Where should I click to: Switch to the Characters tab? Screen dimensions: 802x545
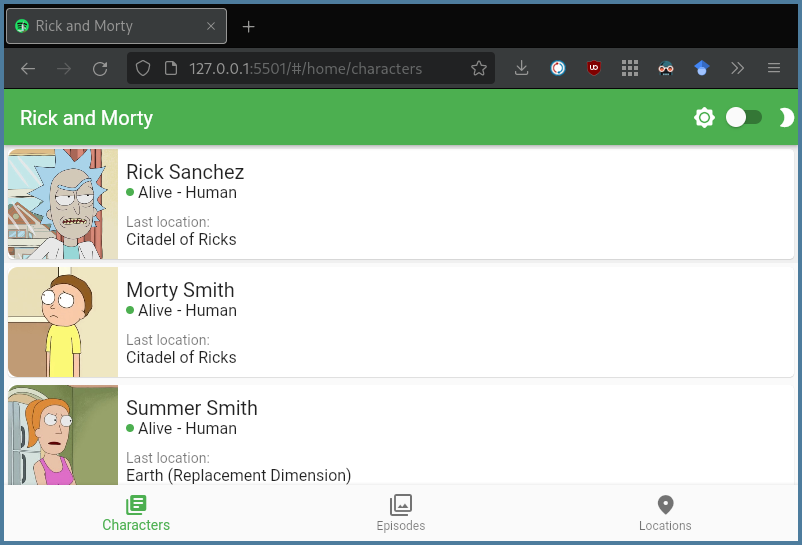click(x=136, y=513)
